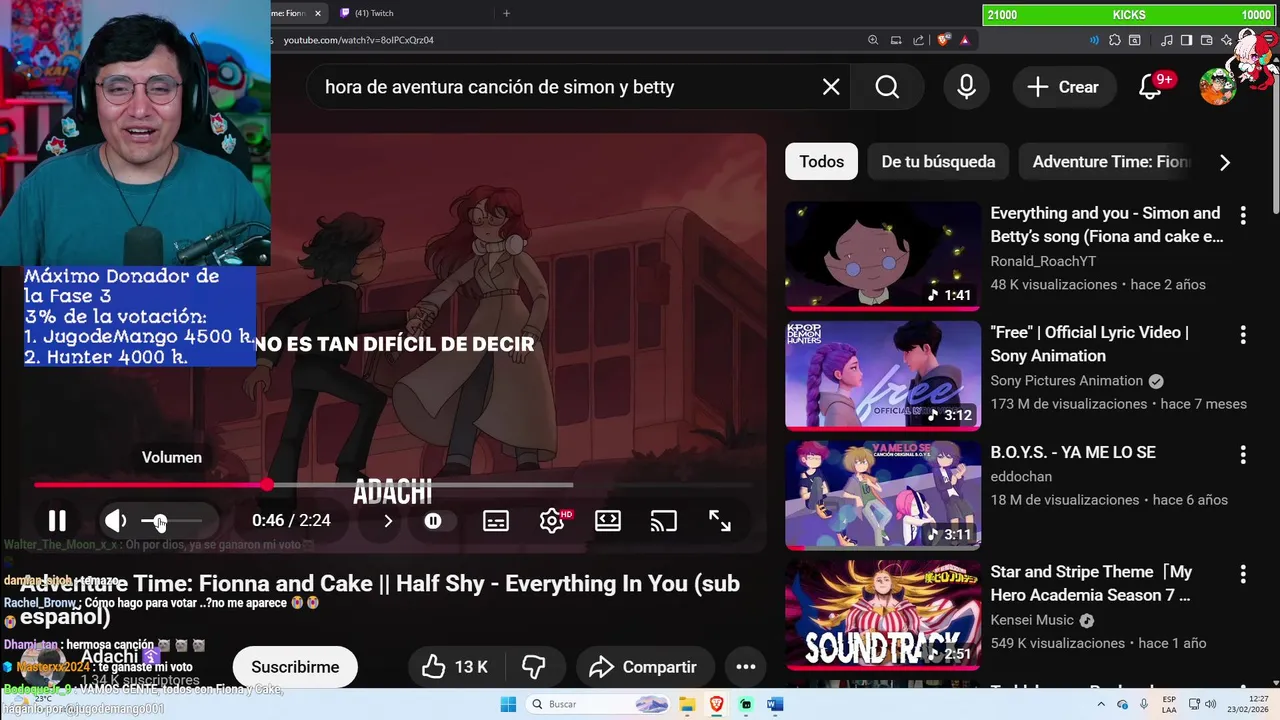Open the Star and Stripe Theme thumbnail
This screenshot has width=1280, height=720.
883,615
